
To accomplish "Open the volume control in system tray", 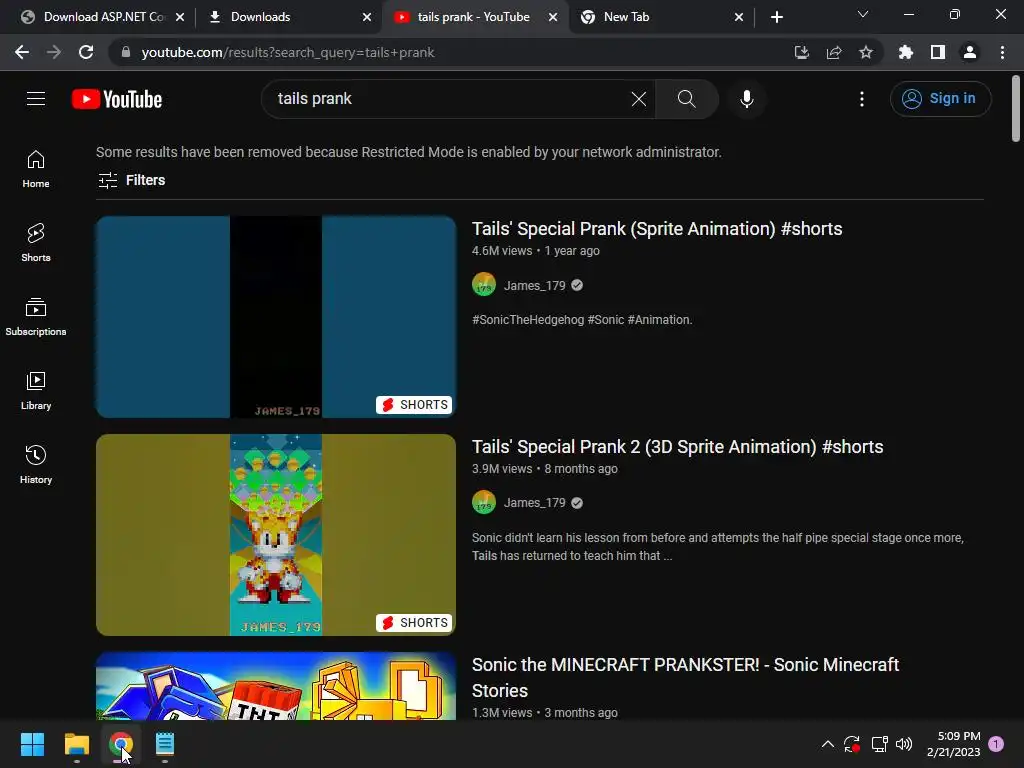I will coord(904,744).
